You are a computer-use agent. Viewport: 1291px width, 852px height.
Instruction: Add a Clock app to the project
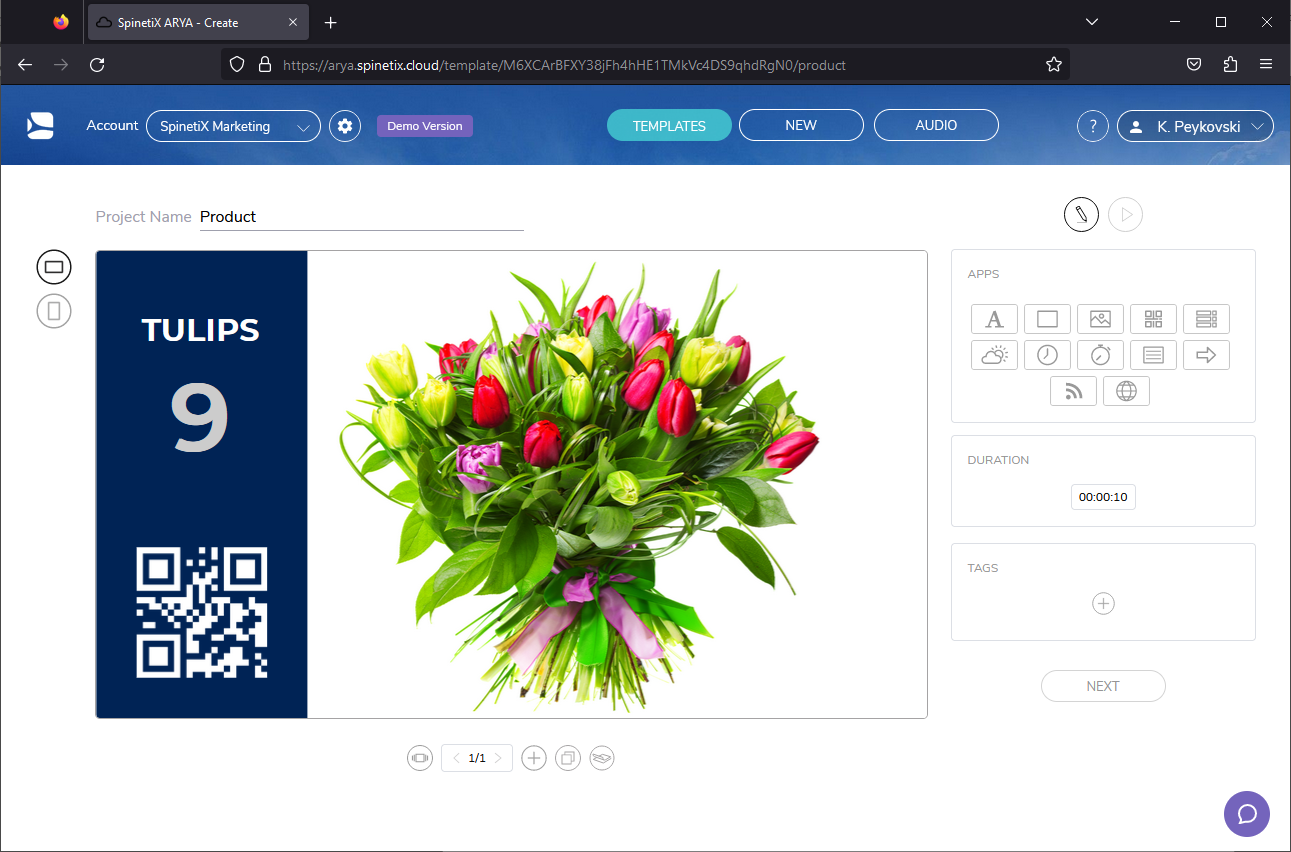point(1047,354)
